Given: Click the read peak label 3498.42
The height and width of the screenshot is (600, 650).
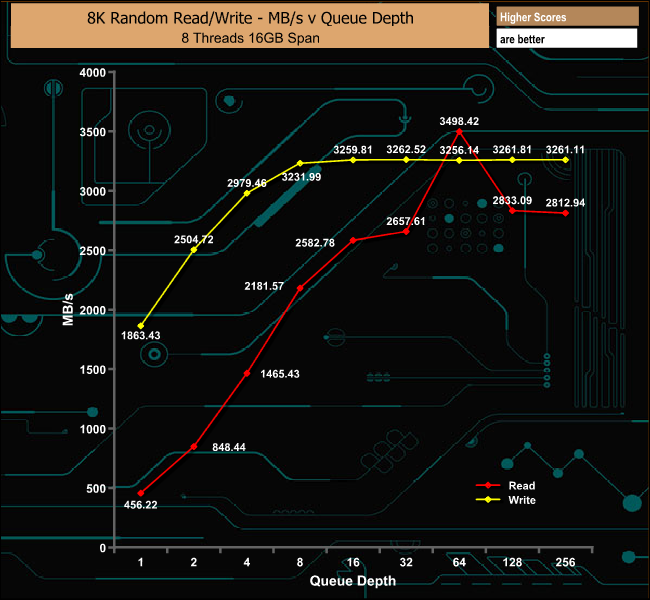Looking at the screenshot, I should (459, 121).
